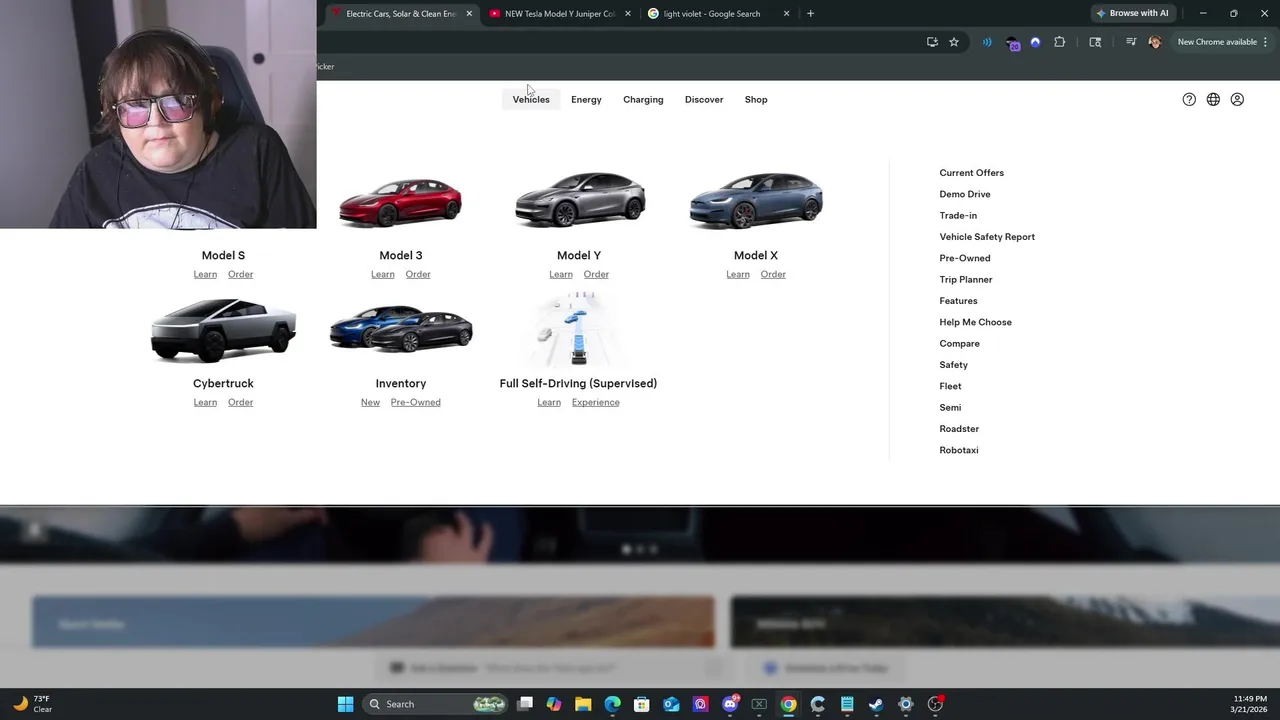Open the Tesla account profile icon

tap(1237, 99)
